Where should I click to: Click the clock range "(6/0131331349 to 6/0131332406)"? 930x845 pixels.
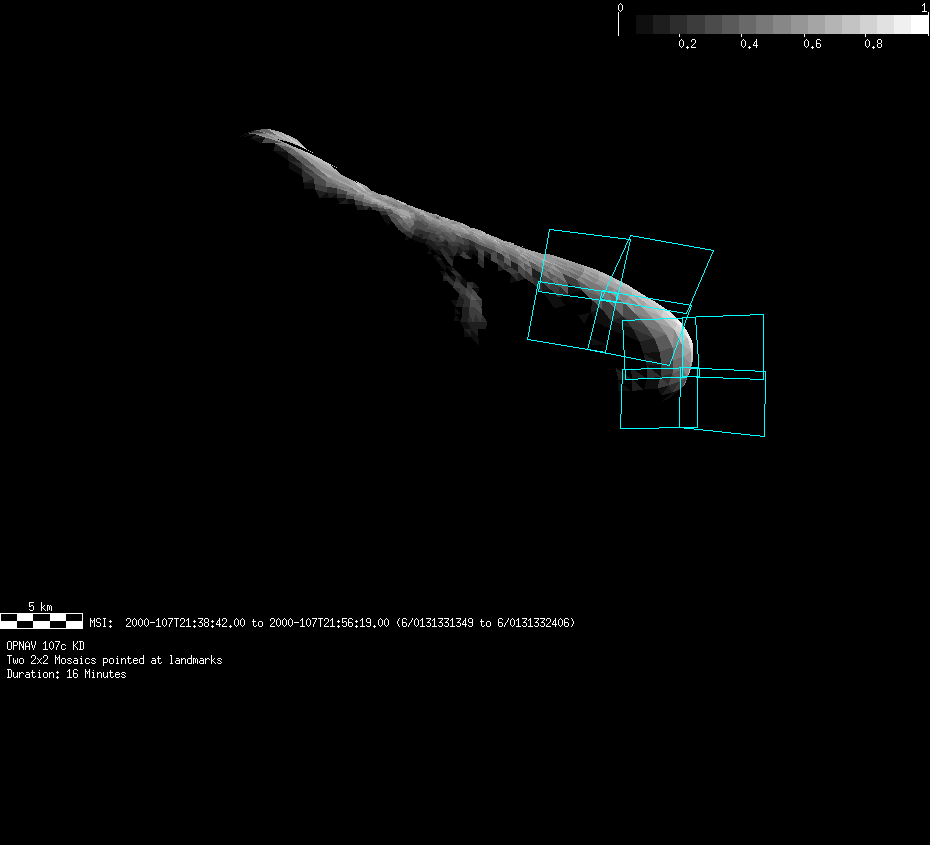tap(485, 623)
